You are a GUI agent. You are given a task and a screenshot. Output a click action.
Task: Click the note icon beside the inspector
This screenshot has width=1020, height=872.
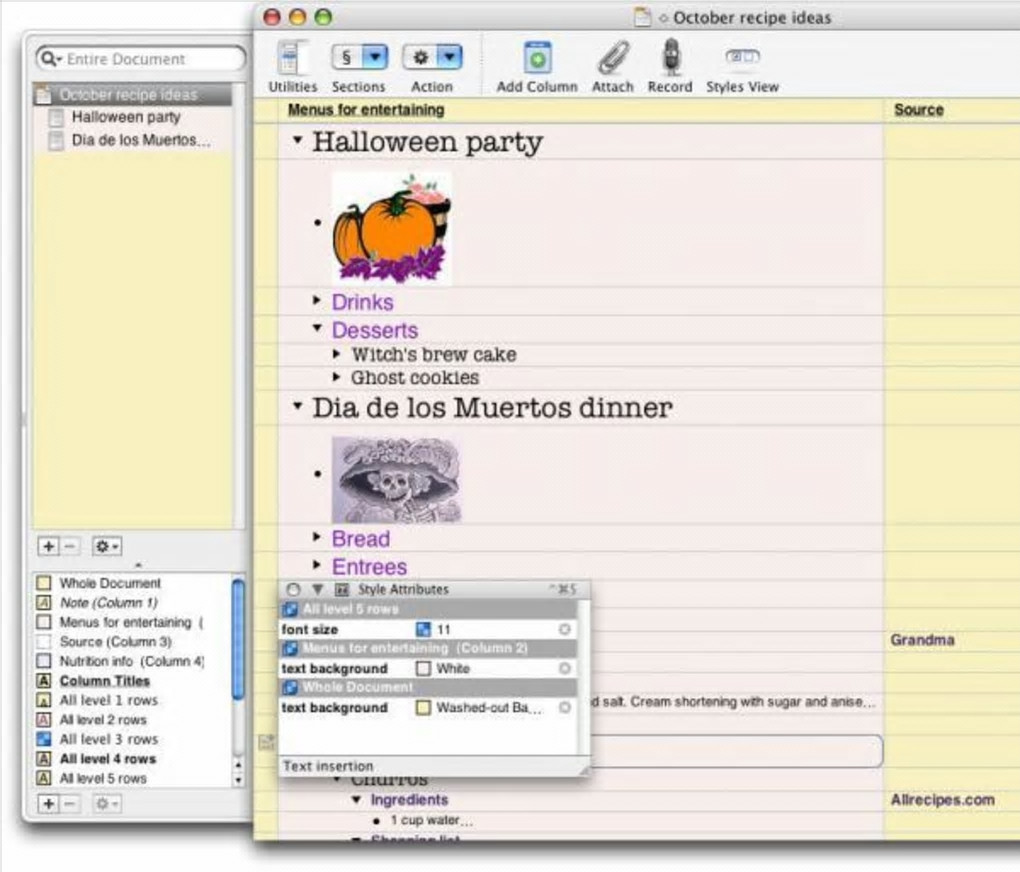(266, 742)
